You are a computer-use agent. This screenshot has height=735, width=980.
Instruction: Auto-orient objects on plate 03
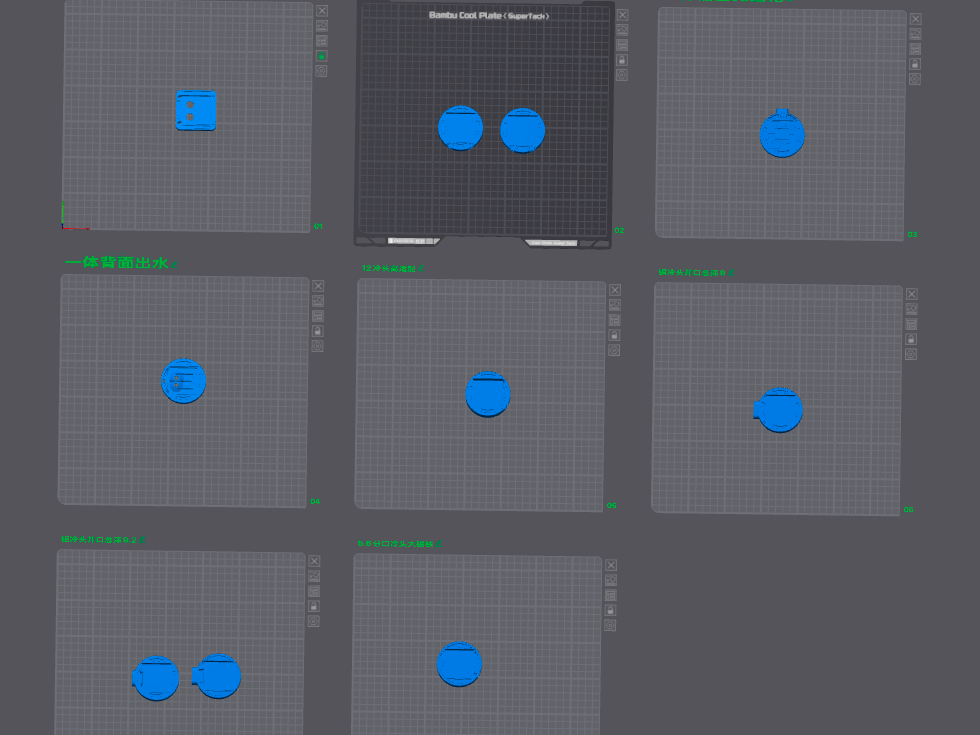tap(915, 34)
